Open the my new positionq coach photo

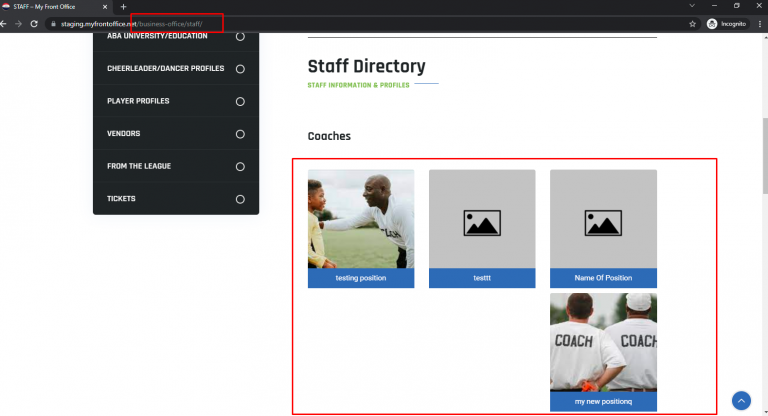click(603, 342)
